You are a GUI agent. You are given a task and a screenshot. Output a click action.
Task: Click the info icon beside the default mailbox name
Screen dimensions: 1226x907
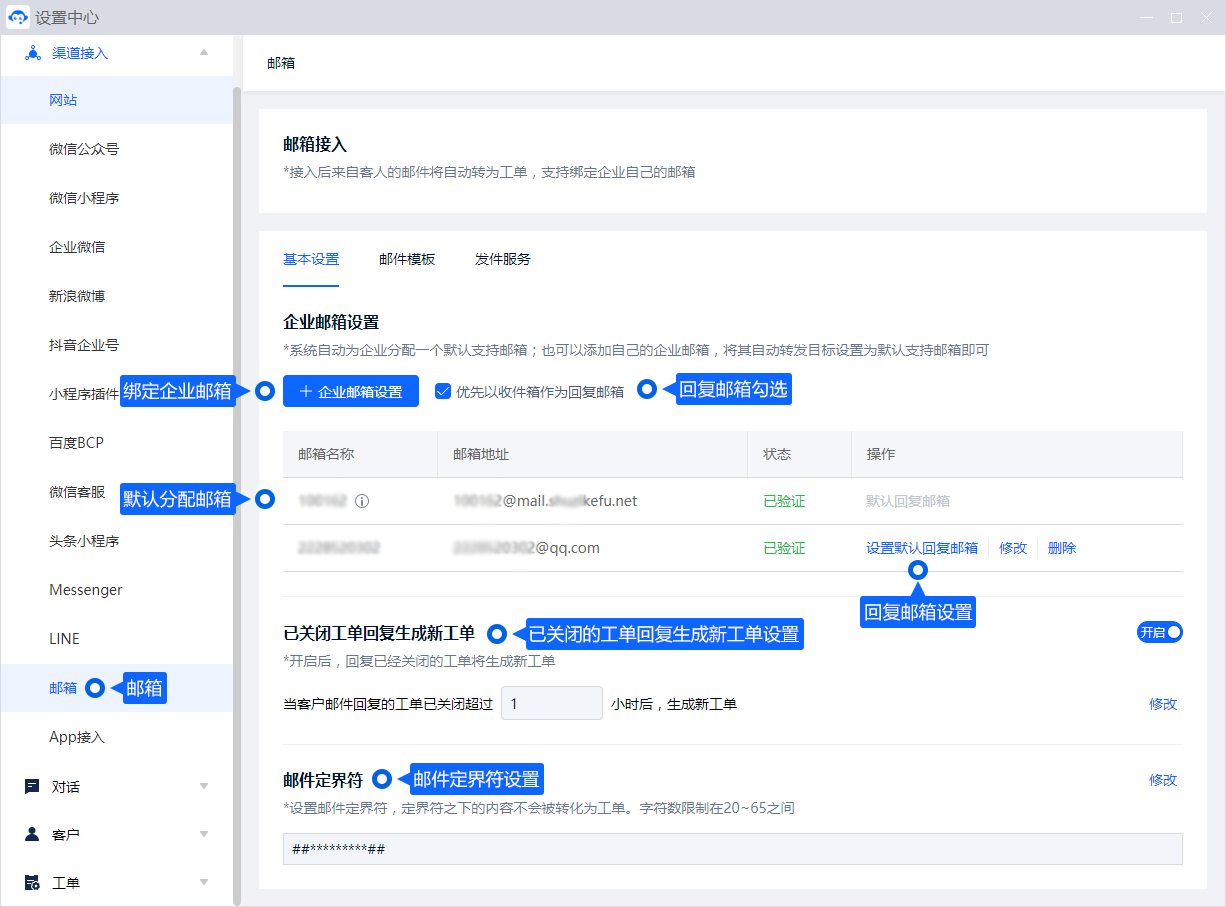pyautogui.click(x=362, y=501)
